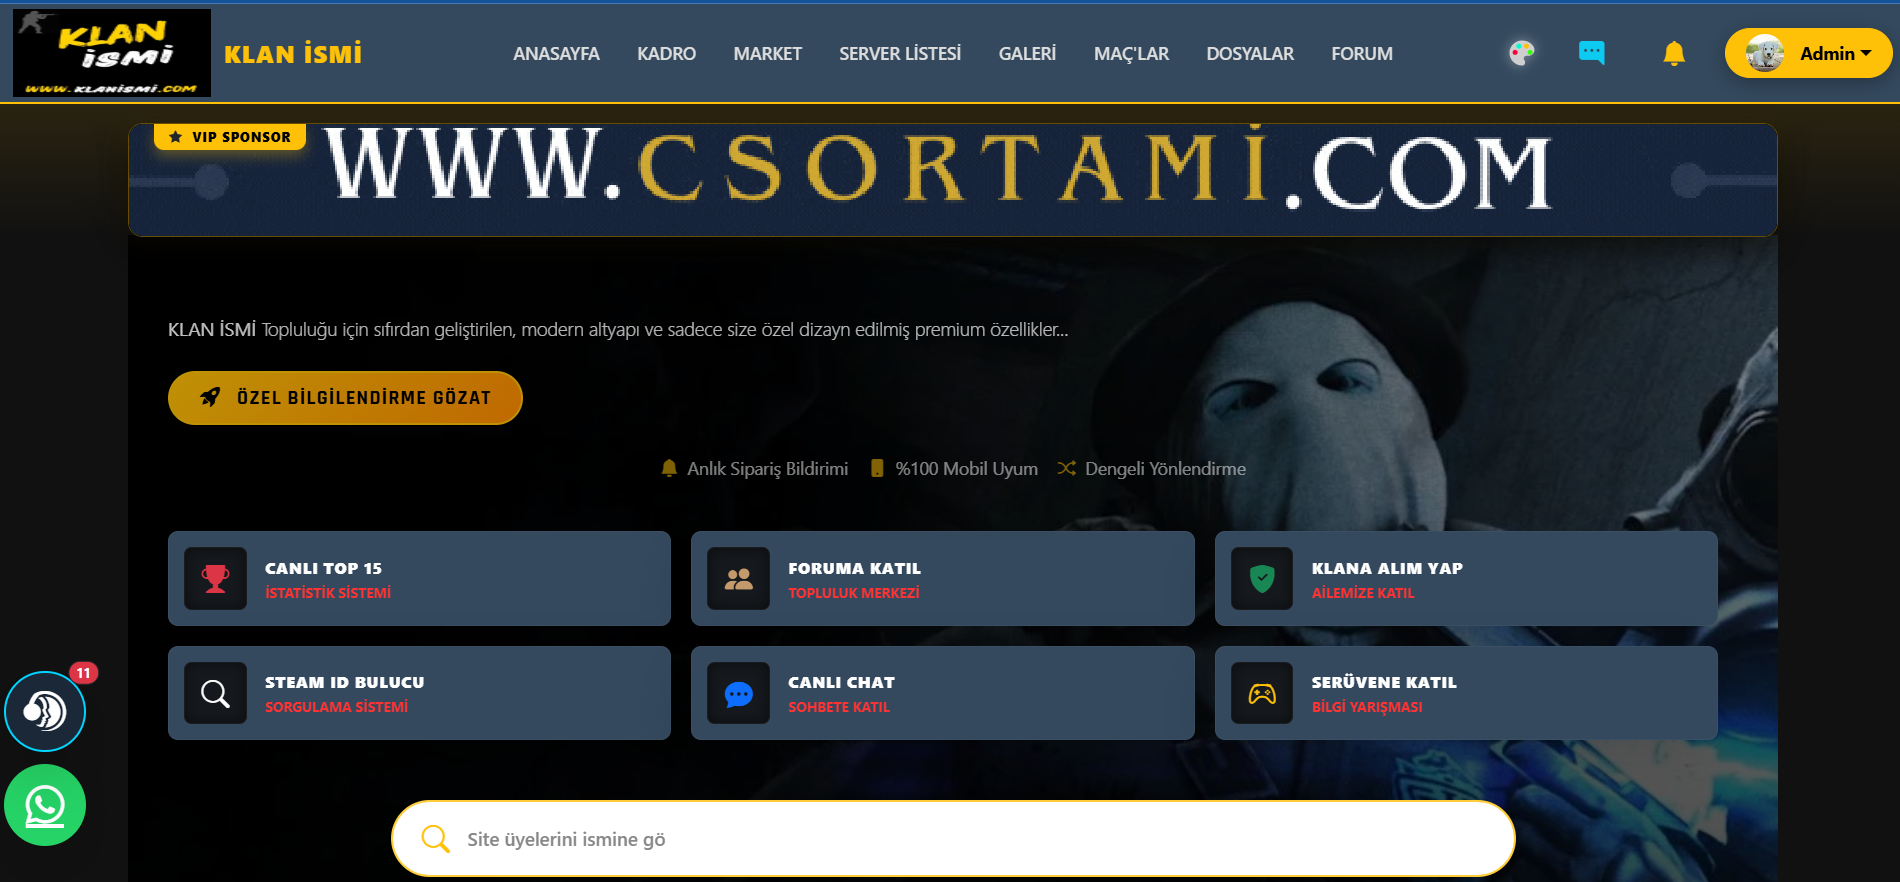
Task: Open the Foruma Katıl card title
Action: pos(854,568)
